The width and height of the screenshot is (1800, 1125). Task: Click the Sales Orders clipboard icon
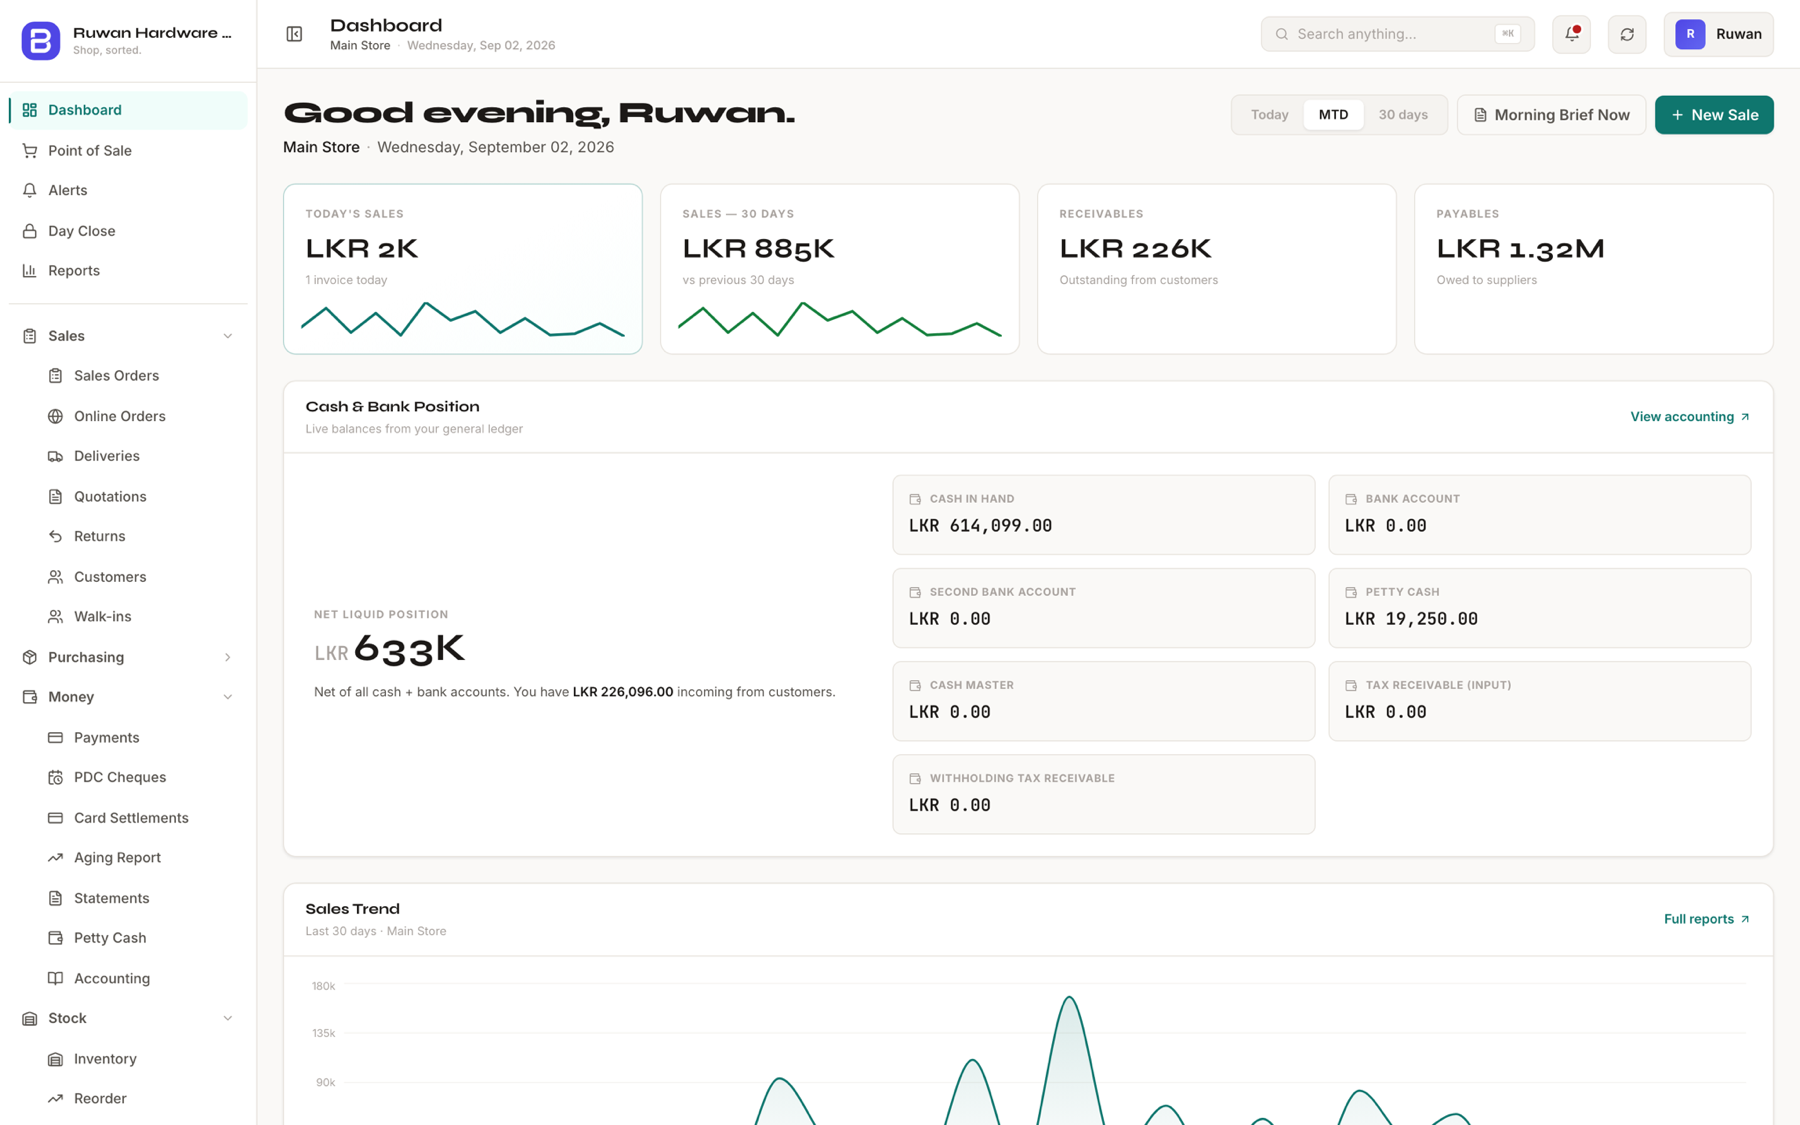click(x=55, y=376)
